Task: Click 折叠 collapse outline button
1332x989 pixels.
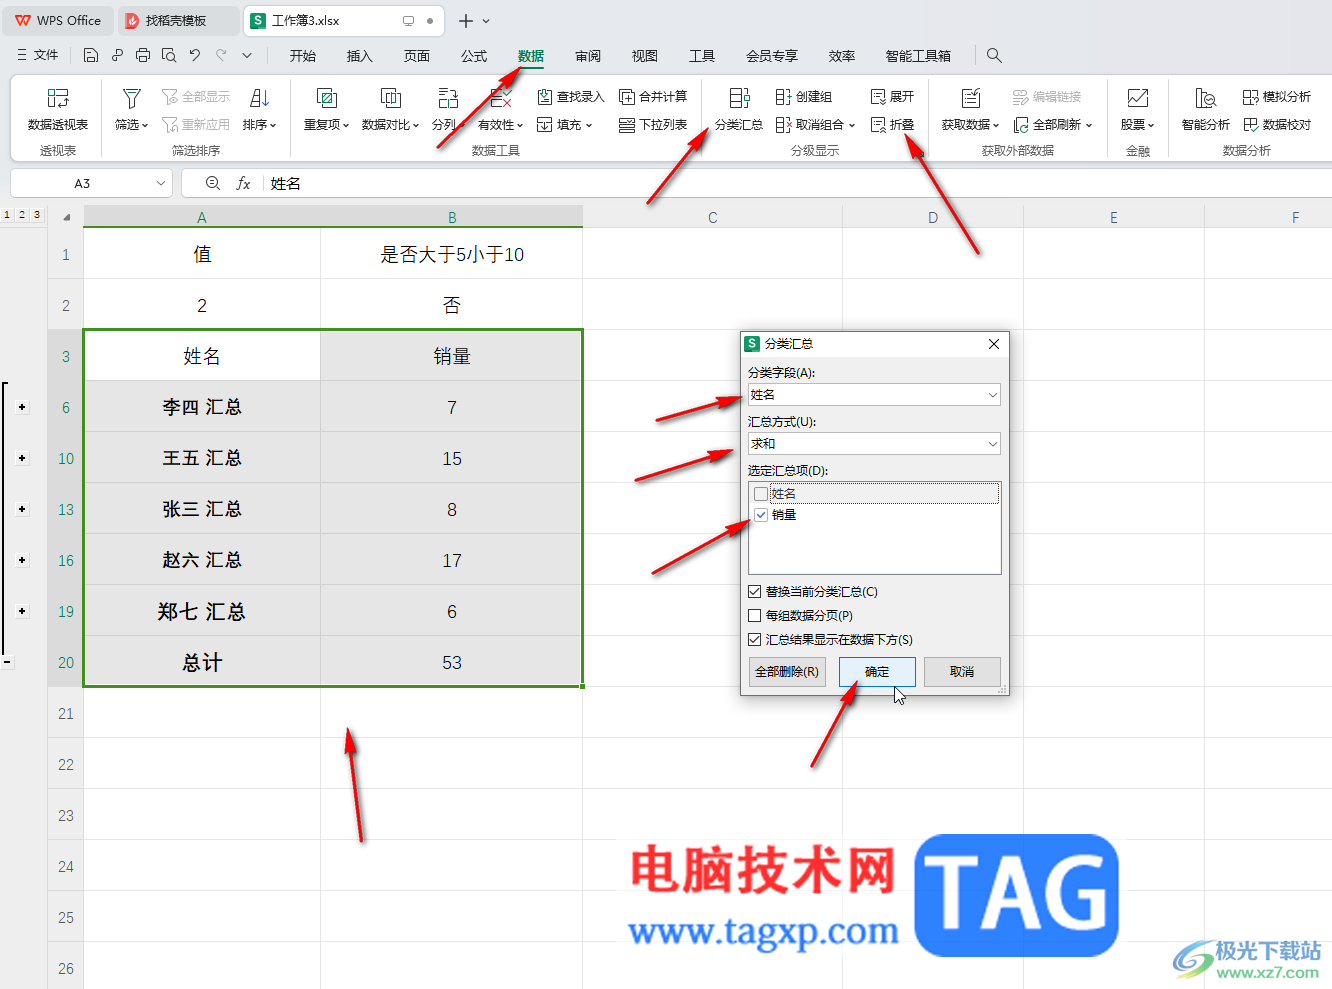Action: pyautogui.click(x=893, y=125)
